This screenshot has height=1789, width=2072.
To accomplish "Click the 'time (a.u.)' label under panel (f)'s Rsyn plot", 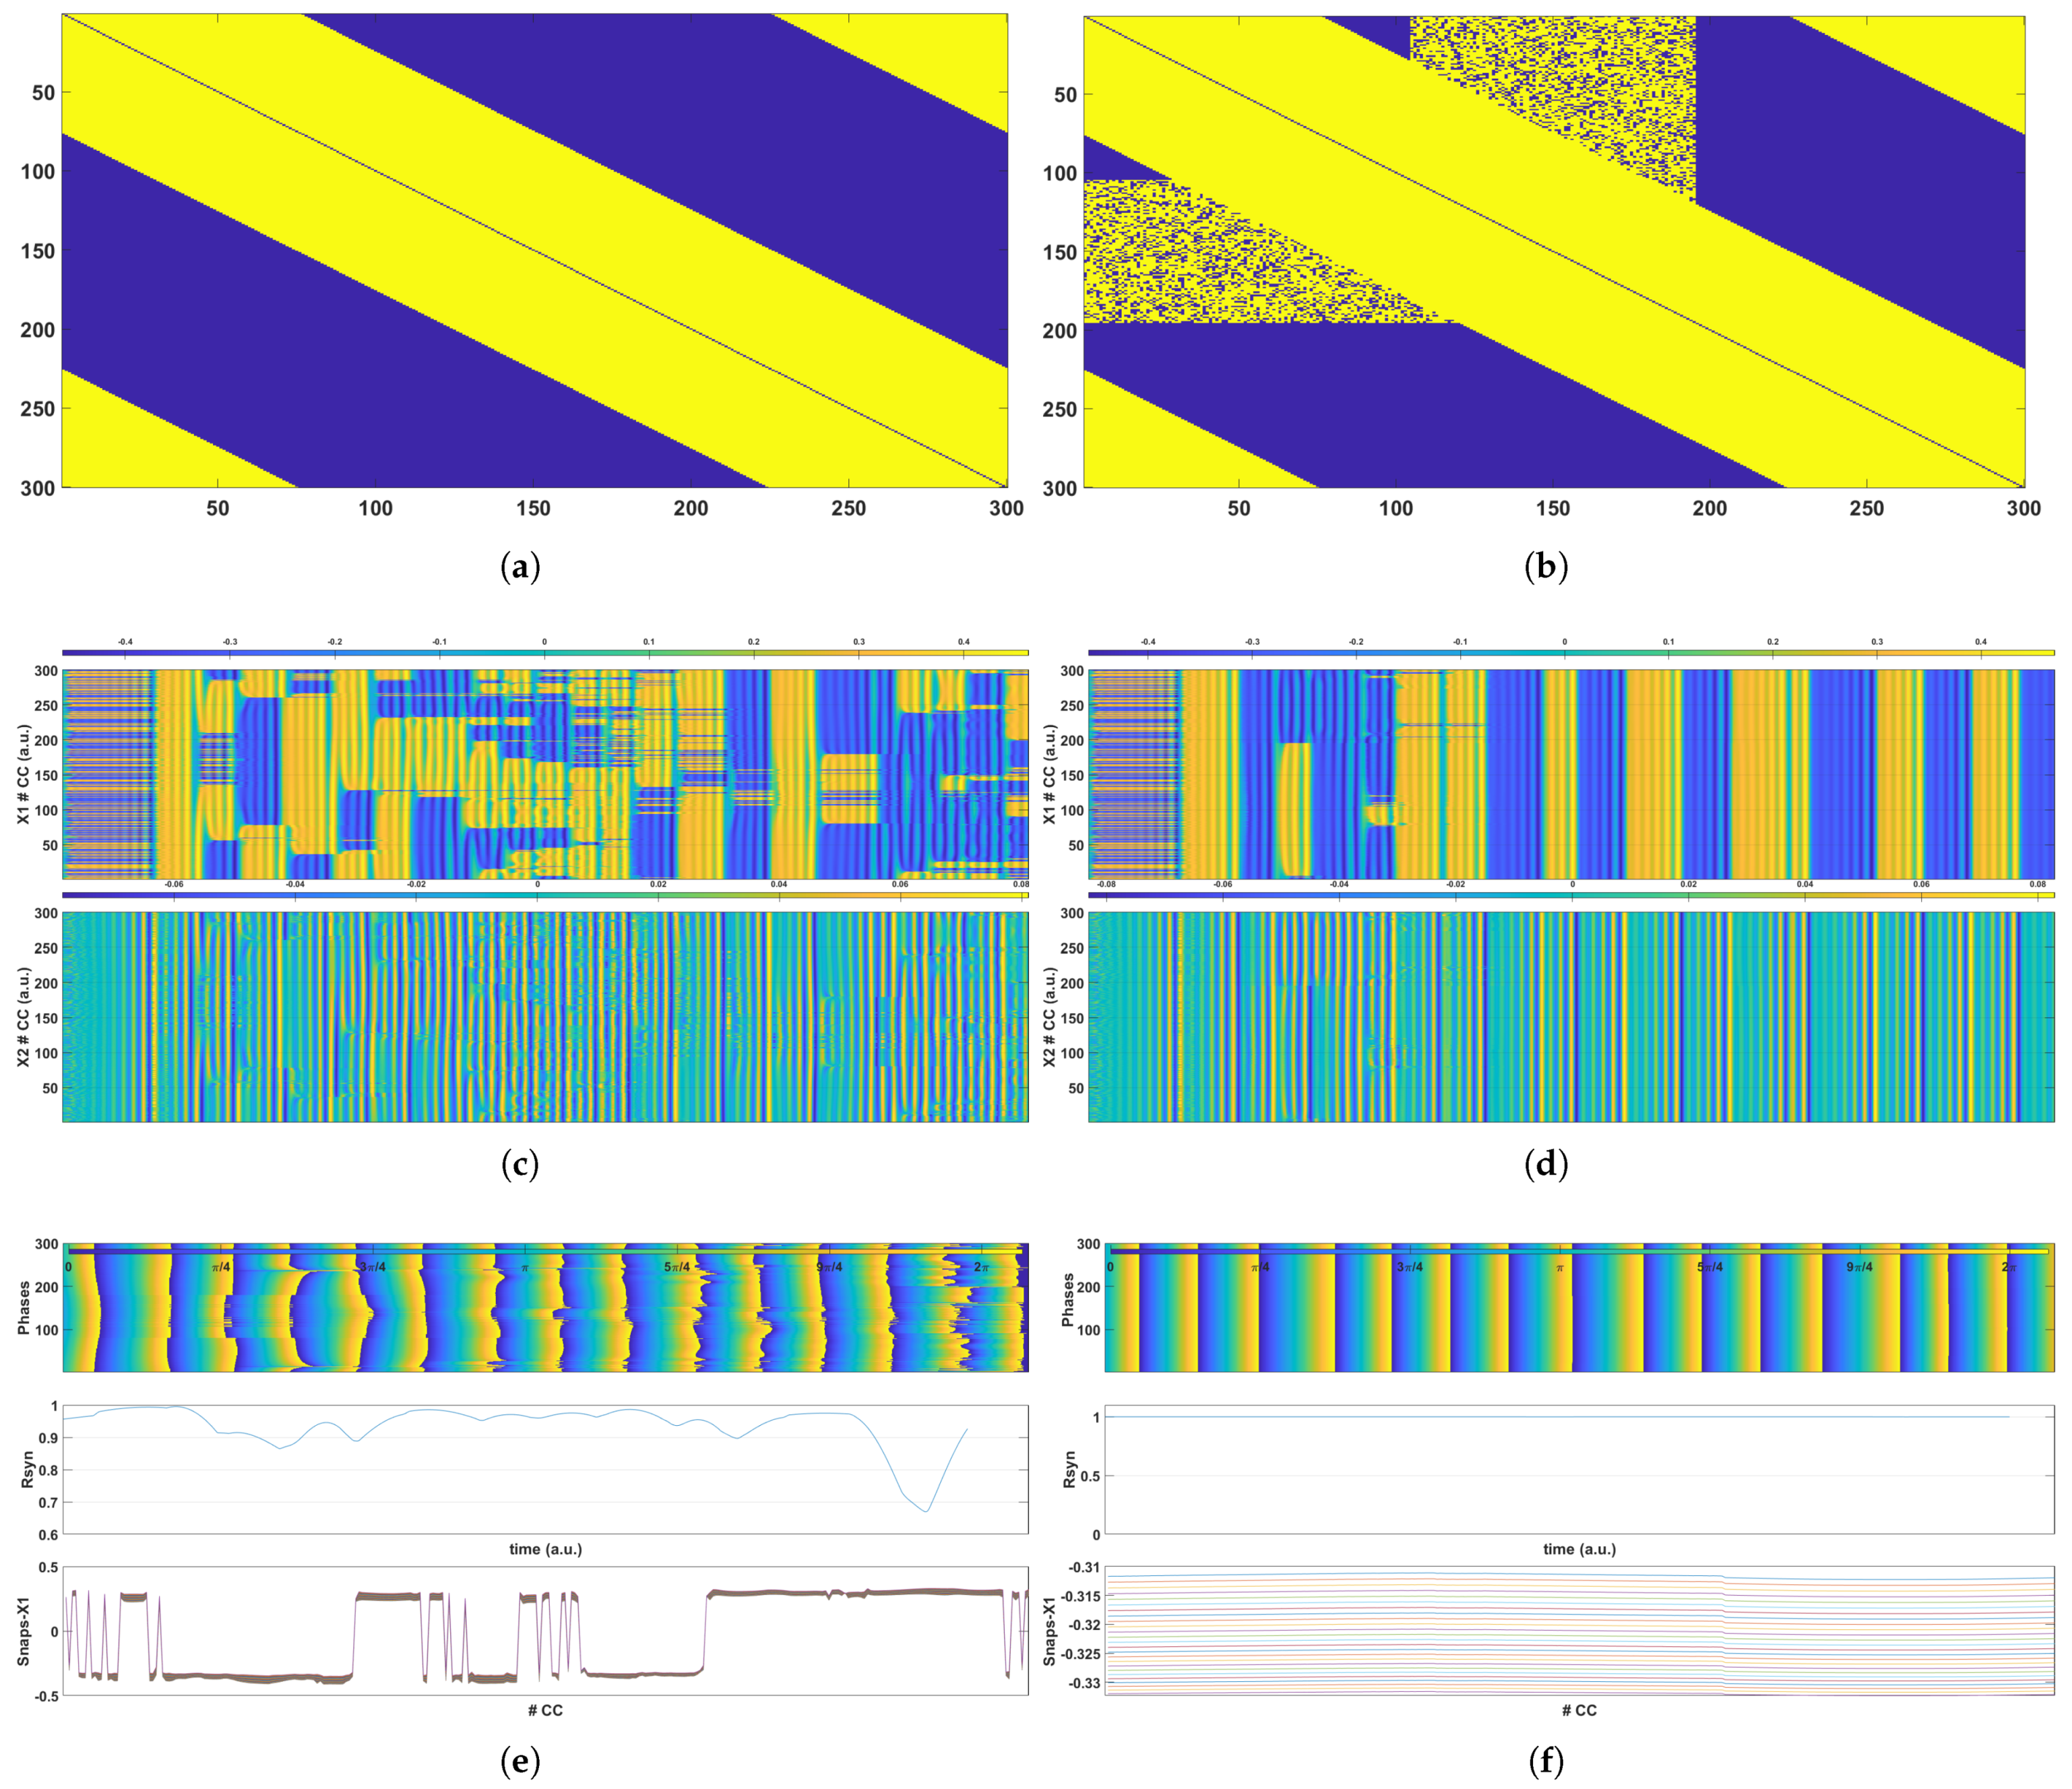I will tap(1579, 1549).
